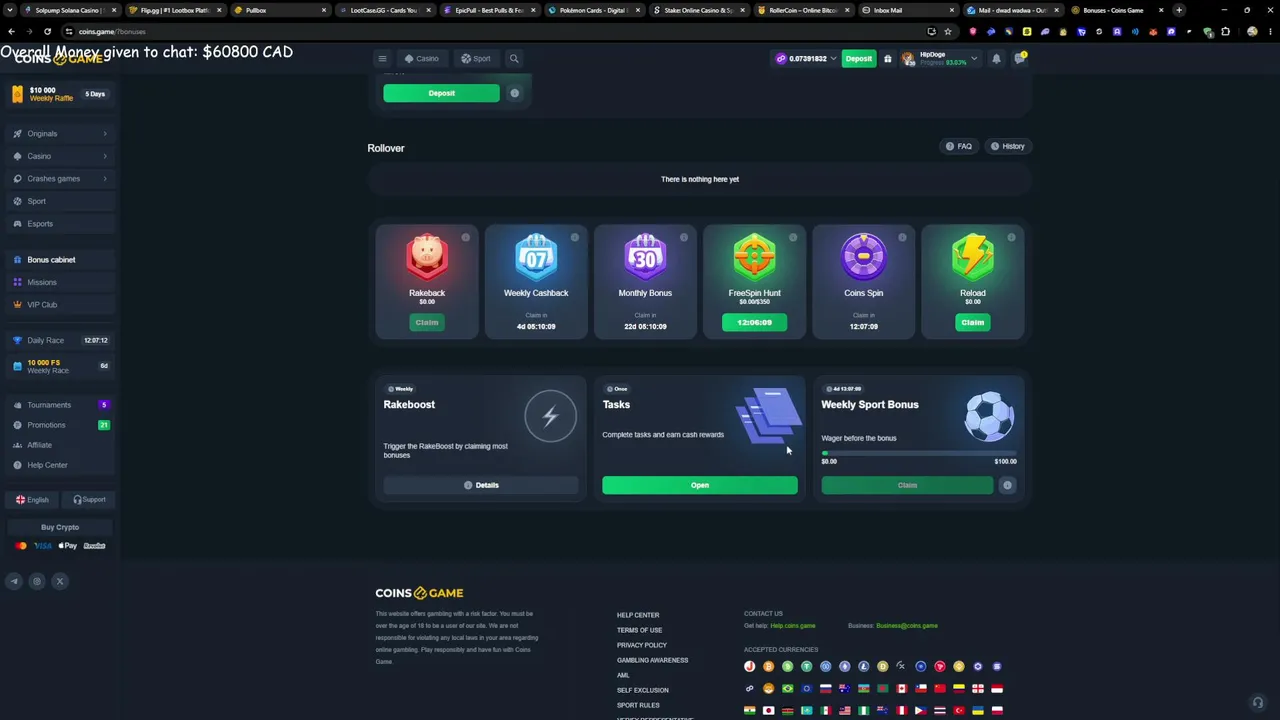The height and width of the screenshot is (720, 1280).
Task: Click the Monthly Bonus calendar icon
Action: (645, 257)
